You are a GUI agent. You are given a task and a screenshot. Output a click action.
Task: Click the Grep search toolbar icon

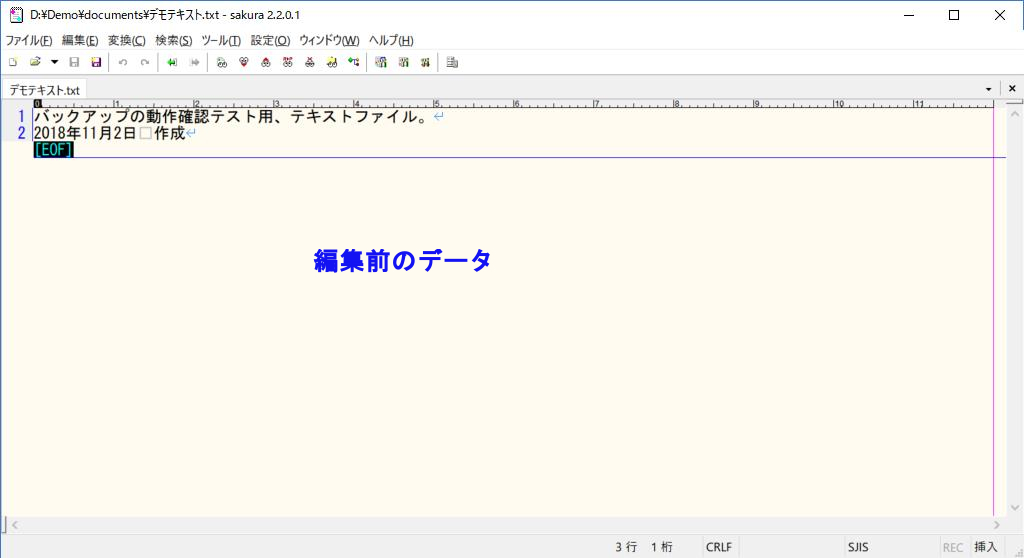[x=332, y=62]
